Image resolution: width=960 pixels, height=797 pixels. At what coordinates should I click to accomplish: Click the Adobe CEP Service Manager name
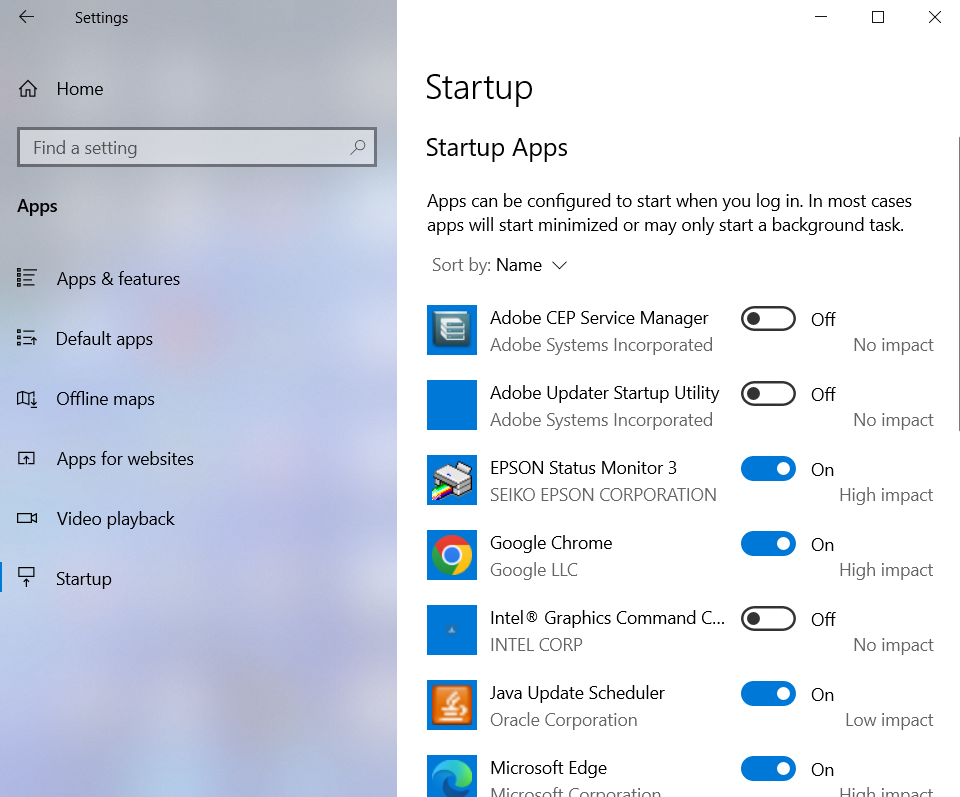click(599, 318)
